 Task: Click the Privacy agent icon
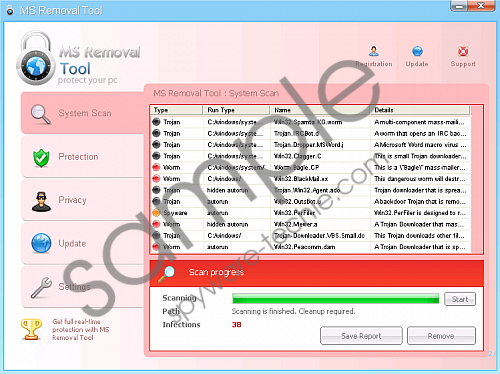click(41, 202)
